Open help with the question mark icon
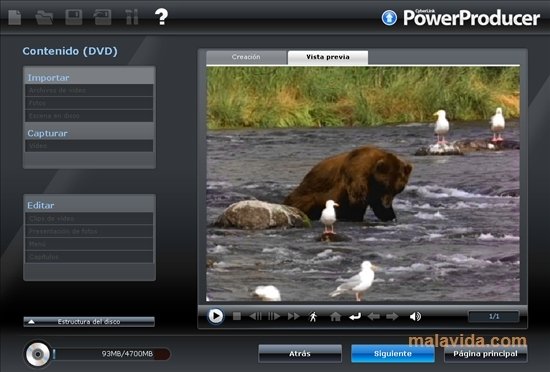 [161, 17]
